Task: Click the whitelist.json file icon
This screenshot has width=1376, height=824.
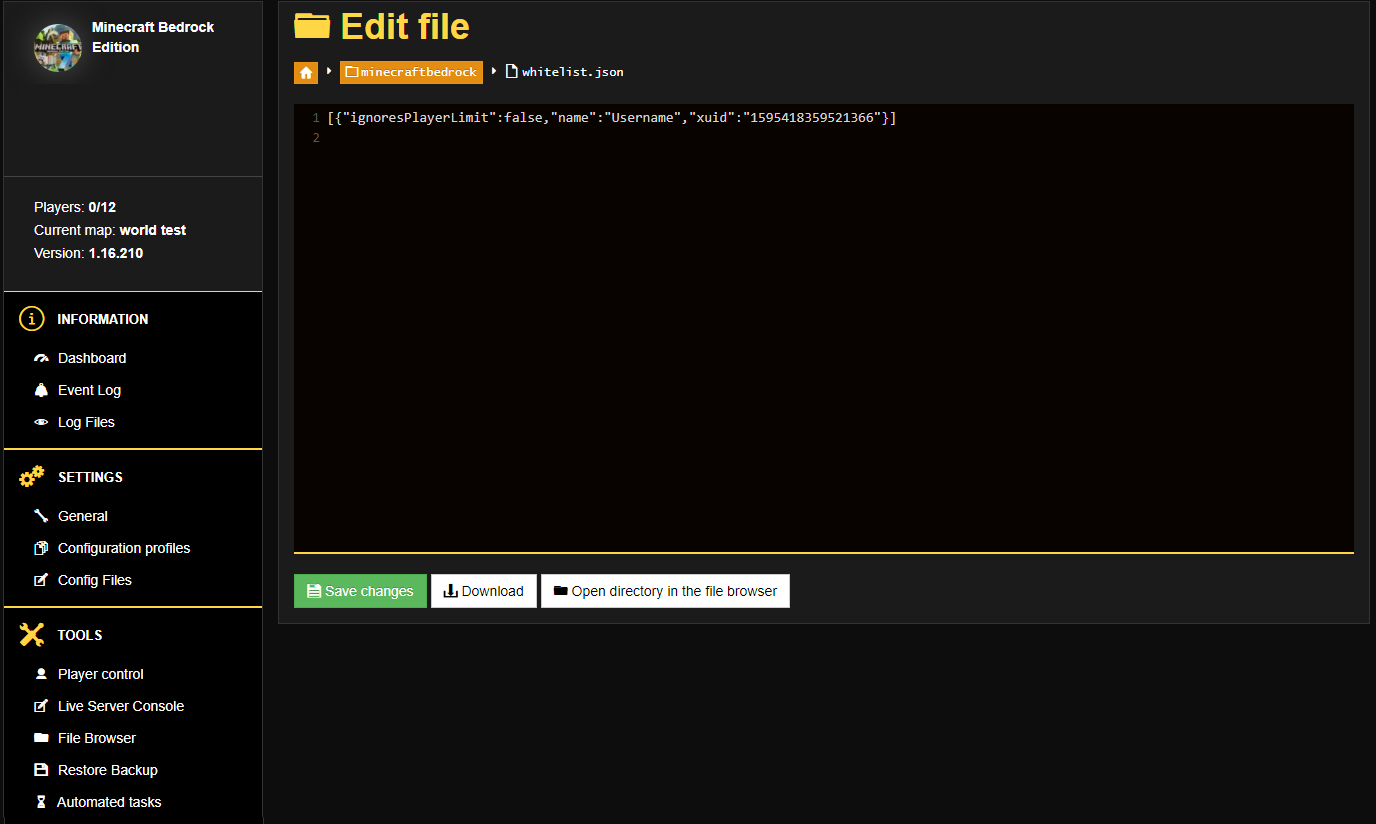Action: 511,71
